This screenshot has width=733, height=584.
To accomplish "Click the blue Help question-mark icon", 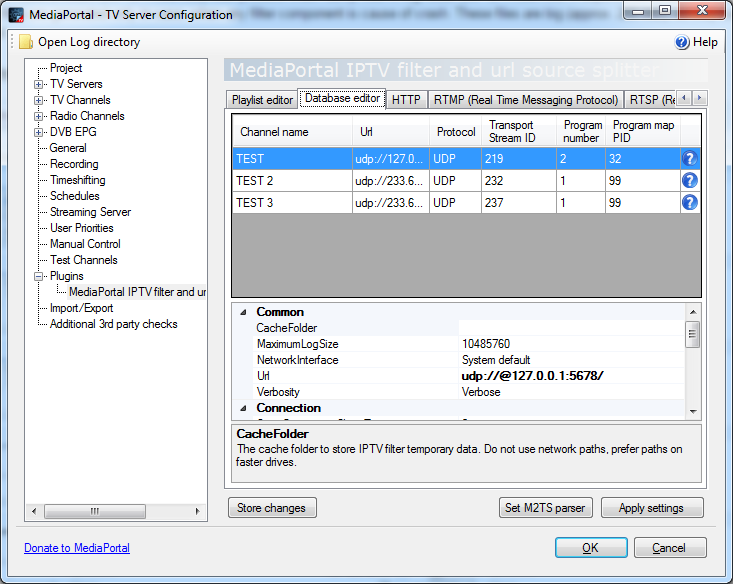I will point(682,42).
